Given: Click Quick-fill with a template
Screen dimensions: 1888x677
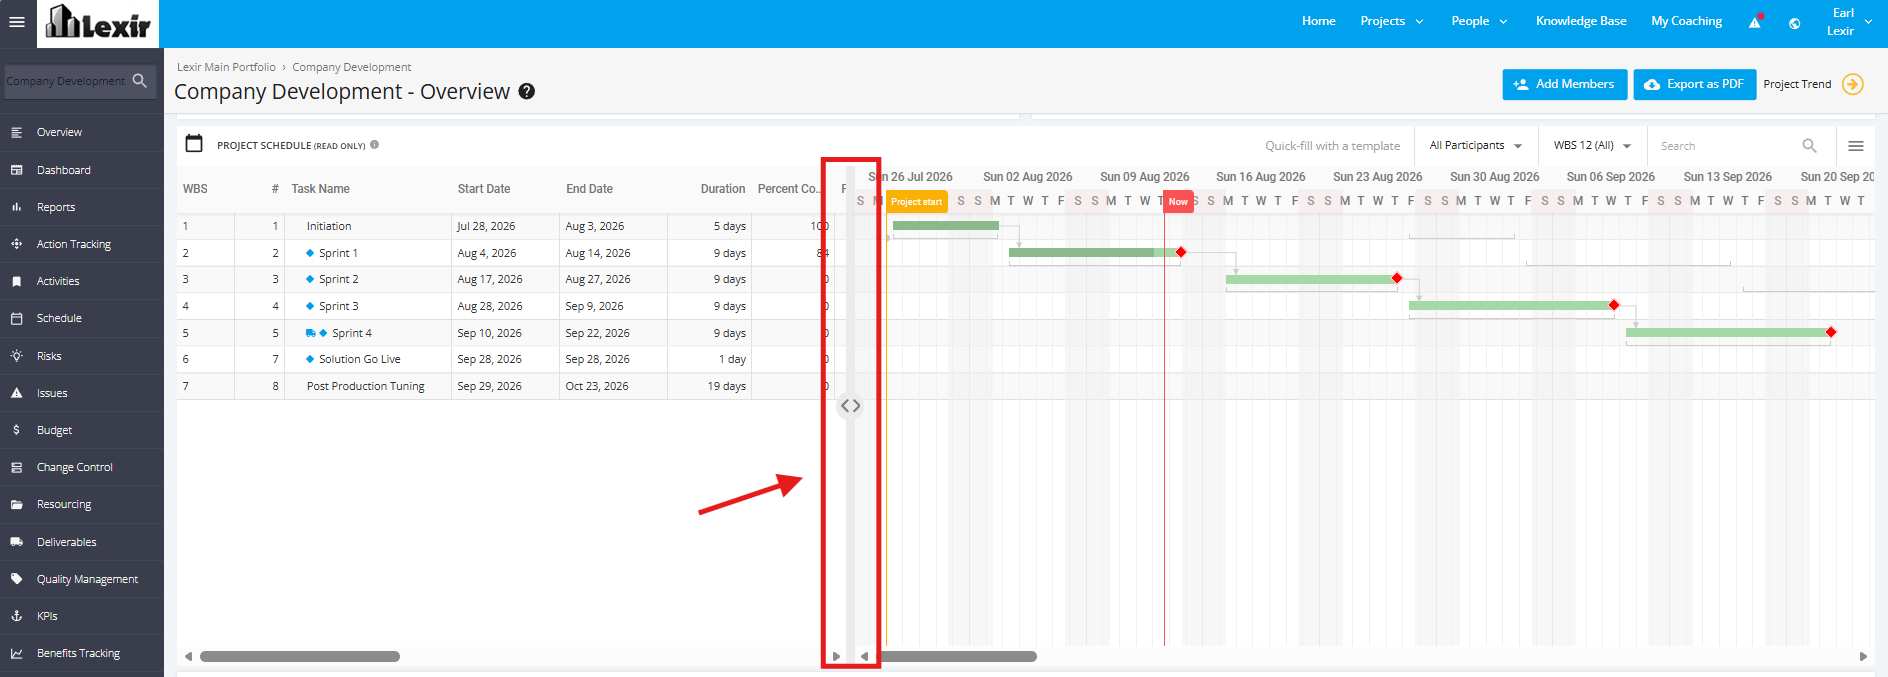Looking at the screenshot, I should [1332, 146].
